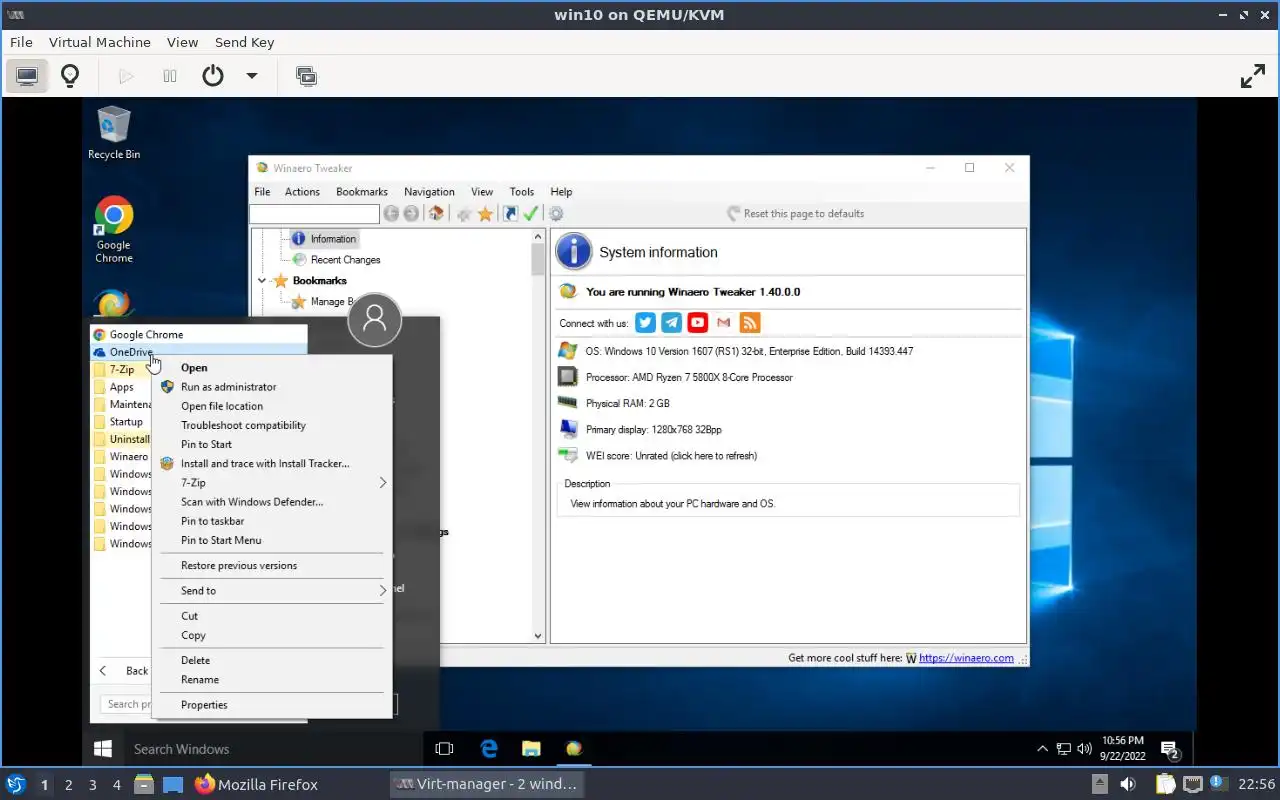Click the Back arrow in Start menu
Screen dimensions: 1280x800
click(x=103, y=671)
